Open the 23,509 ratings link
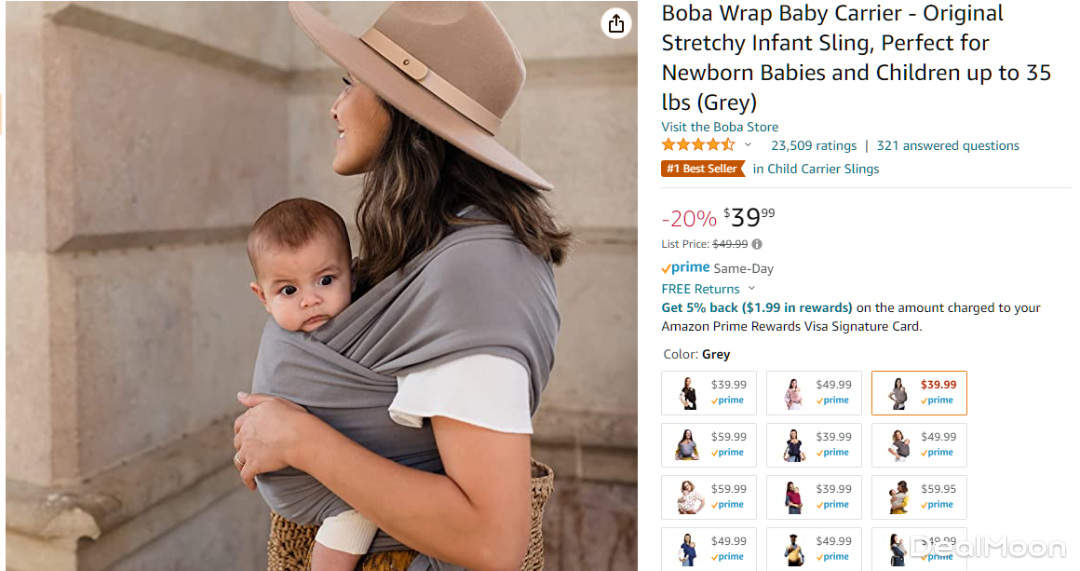The width and height of the screenshot is (1080, 571). [x=813, y=145]
